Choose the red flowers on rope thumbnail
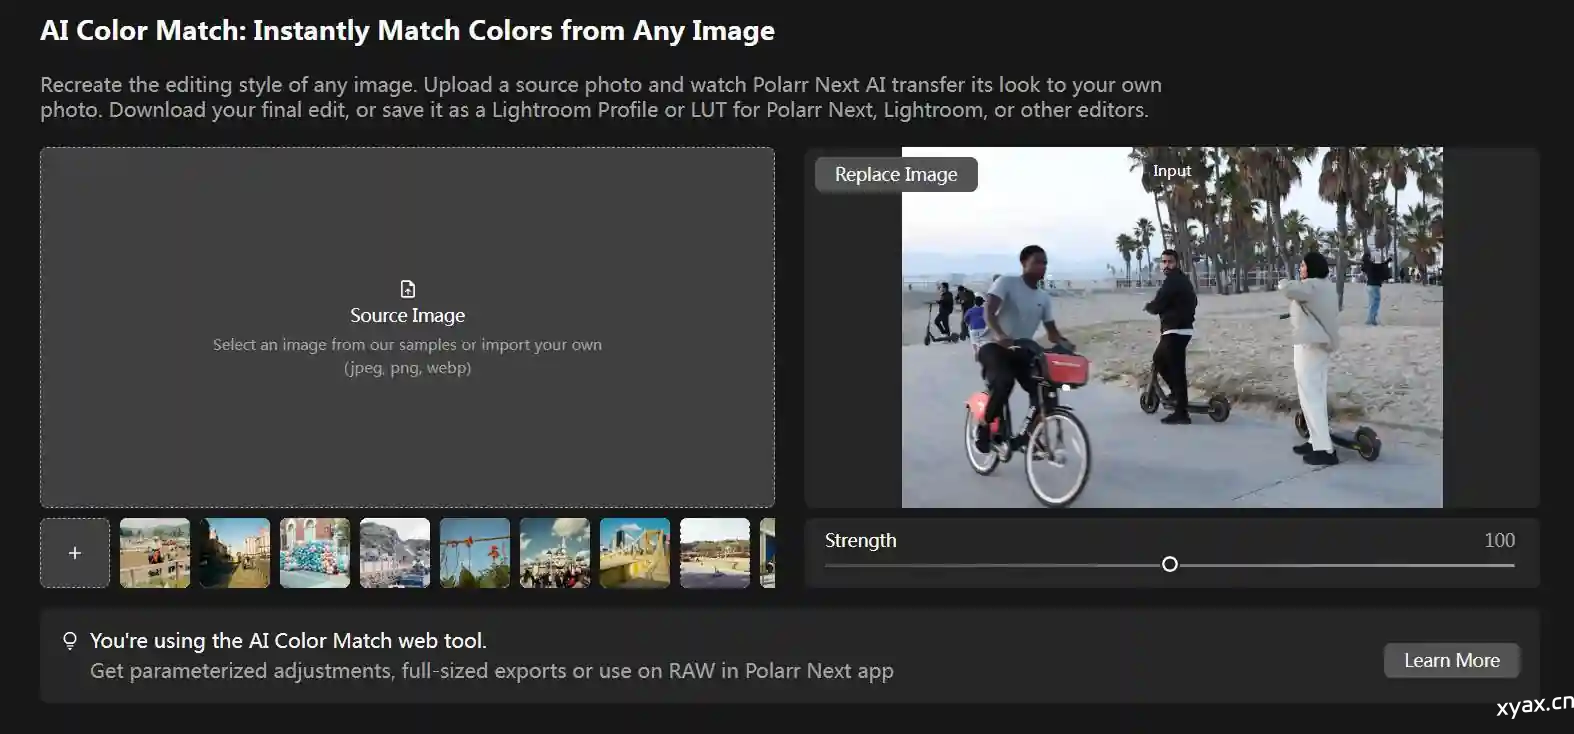Image resolution: width=1574 pixels, height=734 pixels. (475, 553)
